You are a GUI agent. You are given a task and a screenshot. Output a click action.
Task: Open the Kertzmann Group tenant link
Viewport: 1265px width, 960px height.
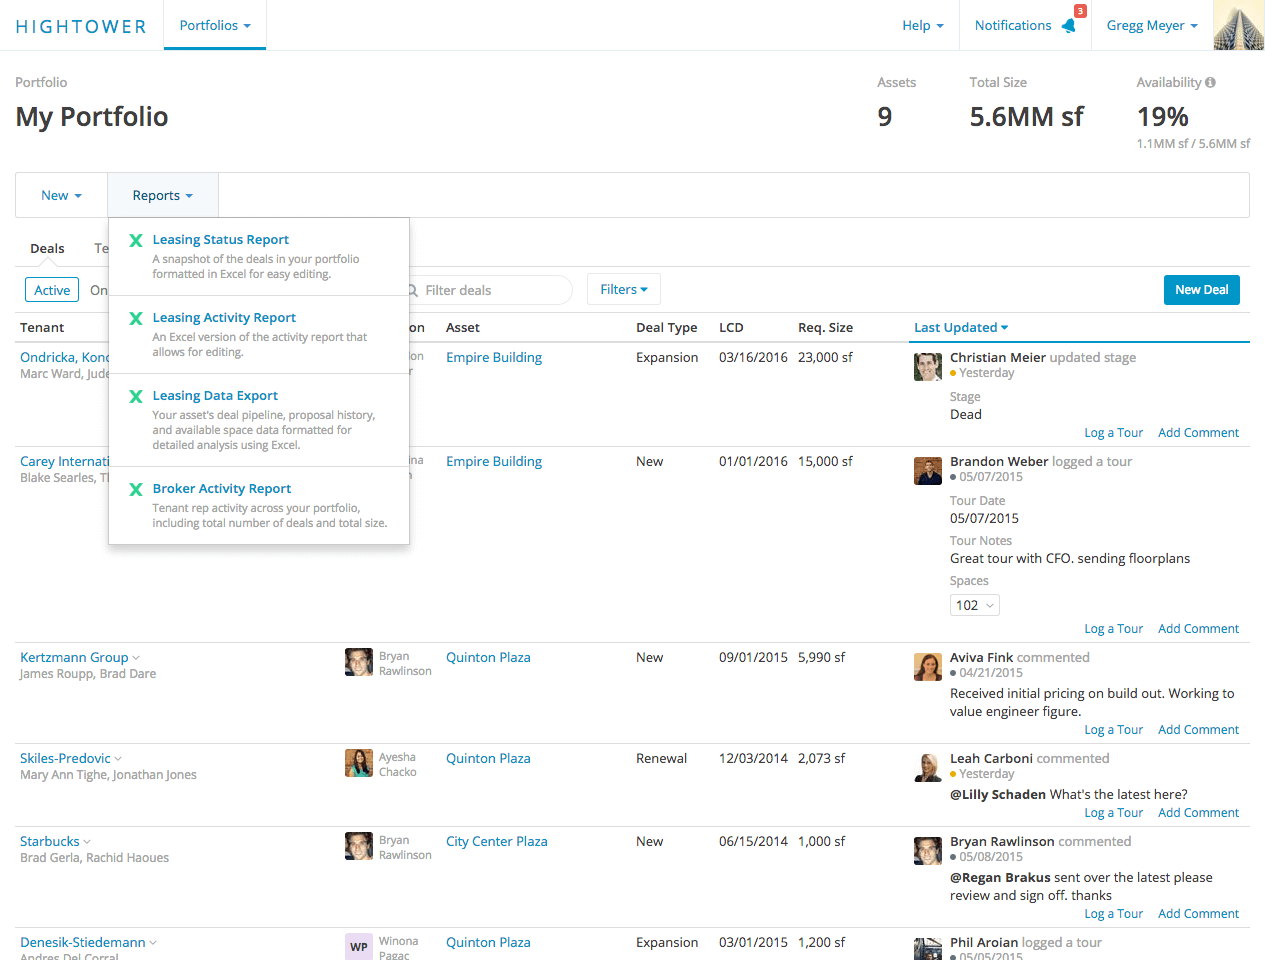[x=74, y=657]
